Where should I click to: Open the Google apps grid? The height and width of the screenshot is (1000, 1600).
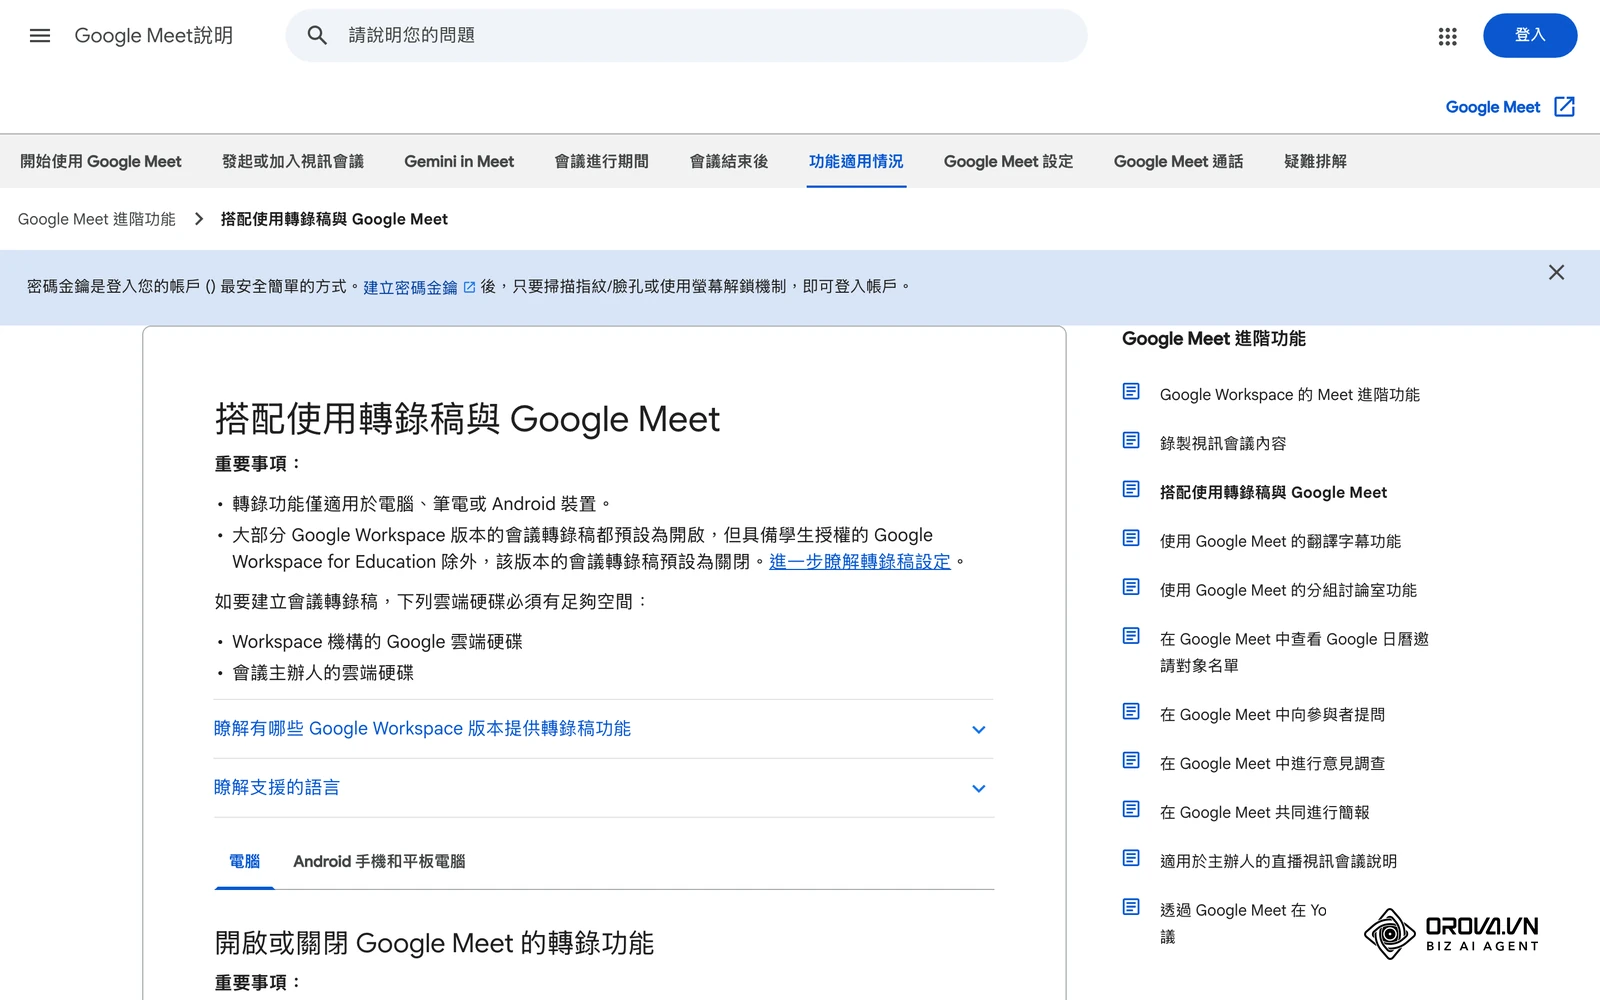point(1447,36)
